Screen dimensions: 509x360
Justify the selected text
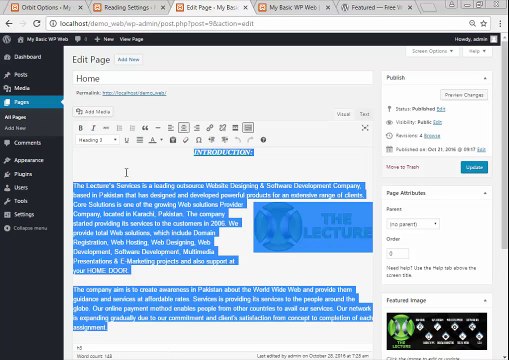click(x=140, y=140)
